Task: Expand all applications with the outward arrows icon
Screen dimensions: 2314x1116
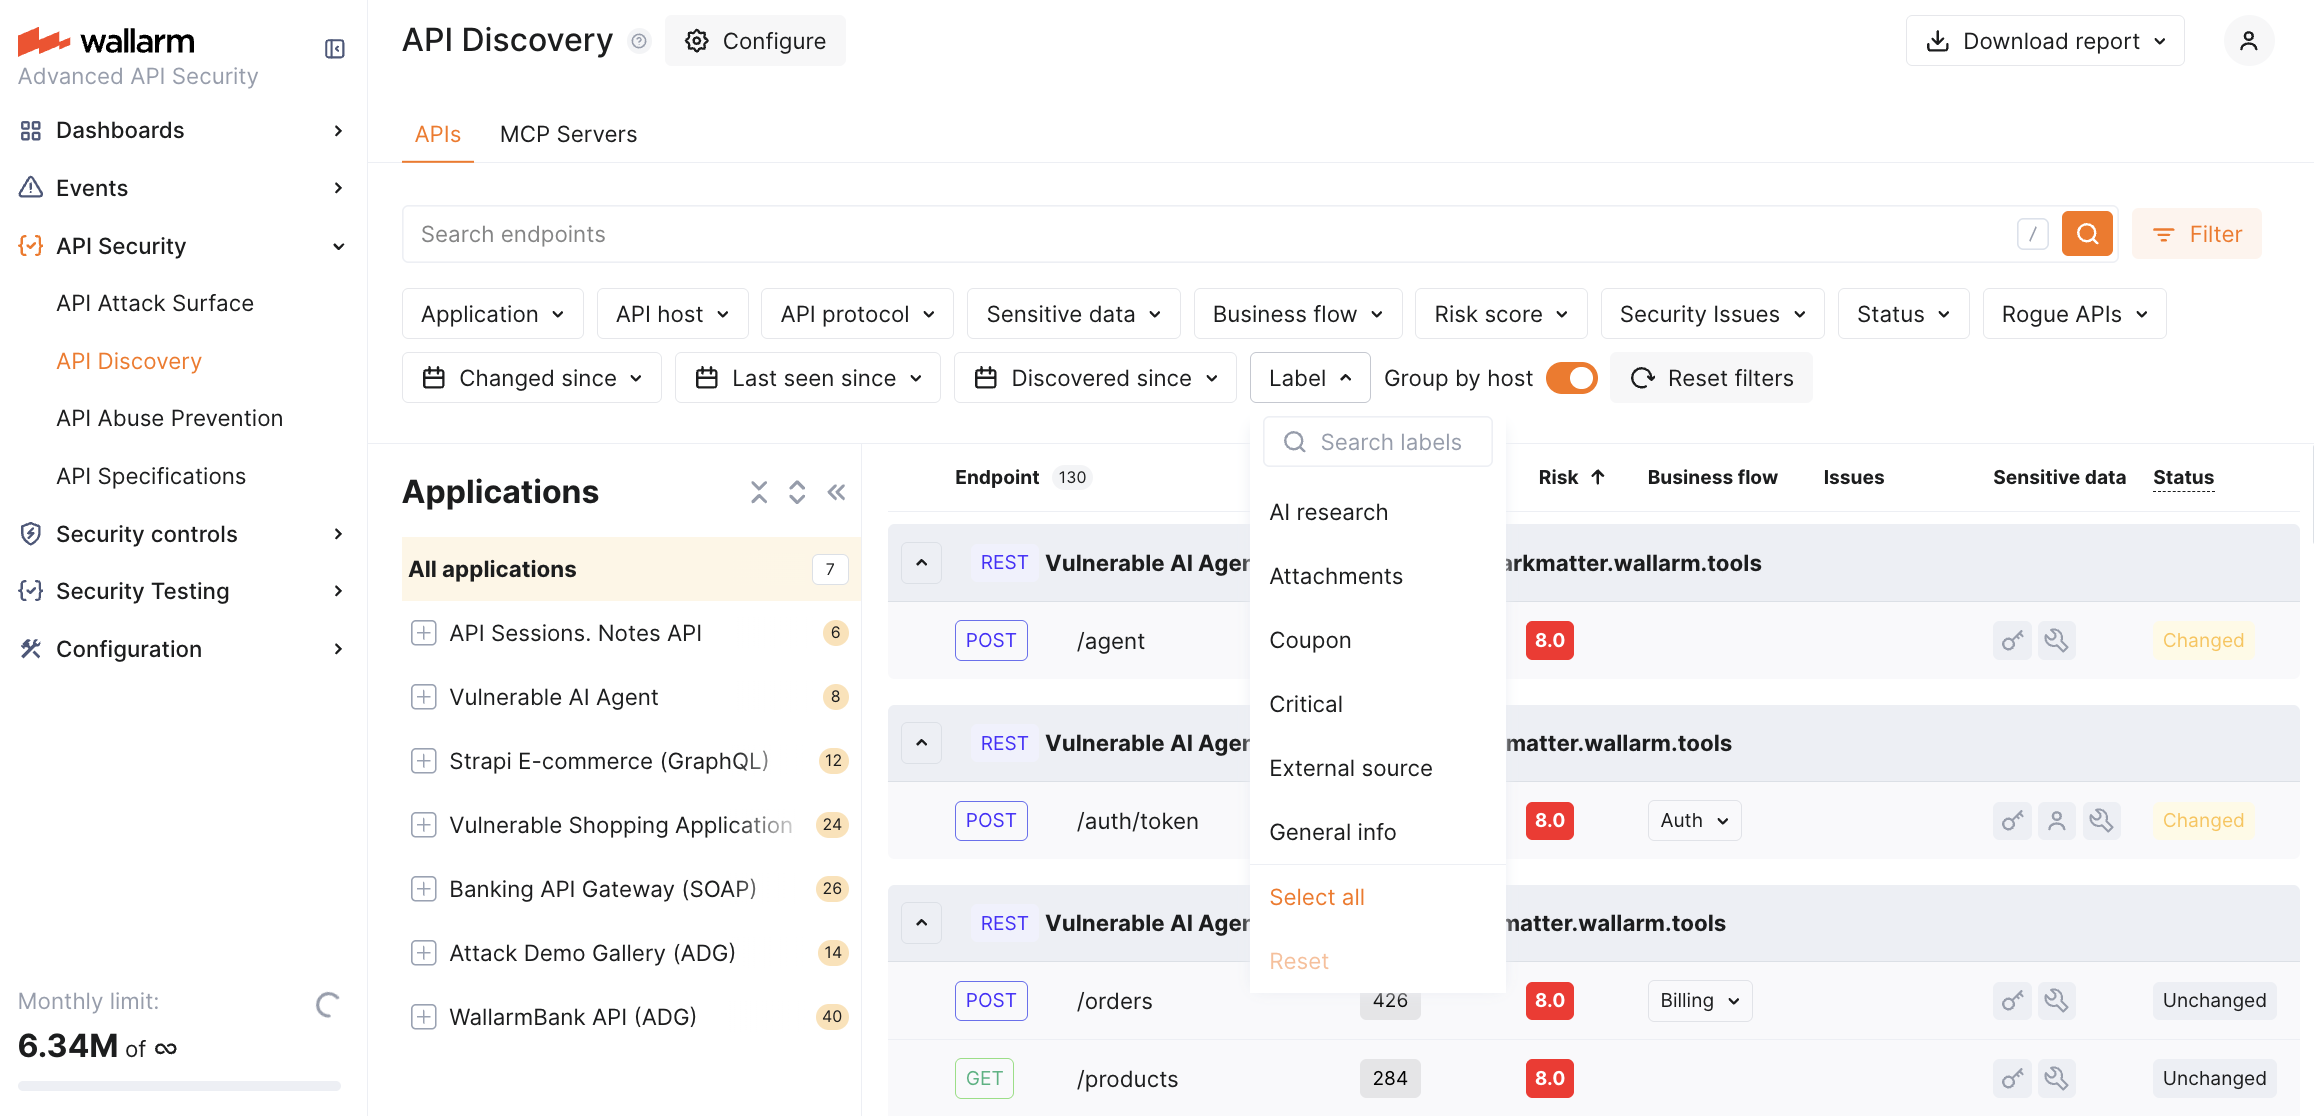Action: (x=797, y=492)
